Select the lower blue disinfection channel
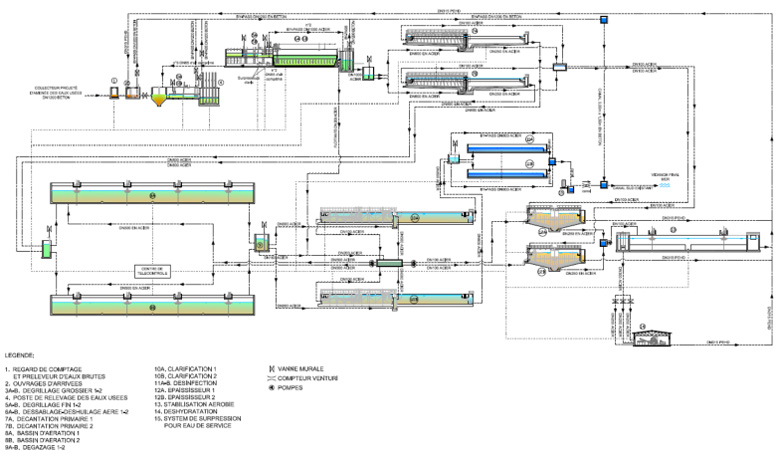Image resolution: width=780 pixels, height=453 pixels. point(505,173)
